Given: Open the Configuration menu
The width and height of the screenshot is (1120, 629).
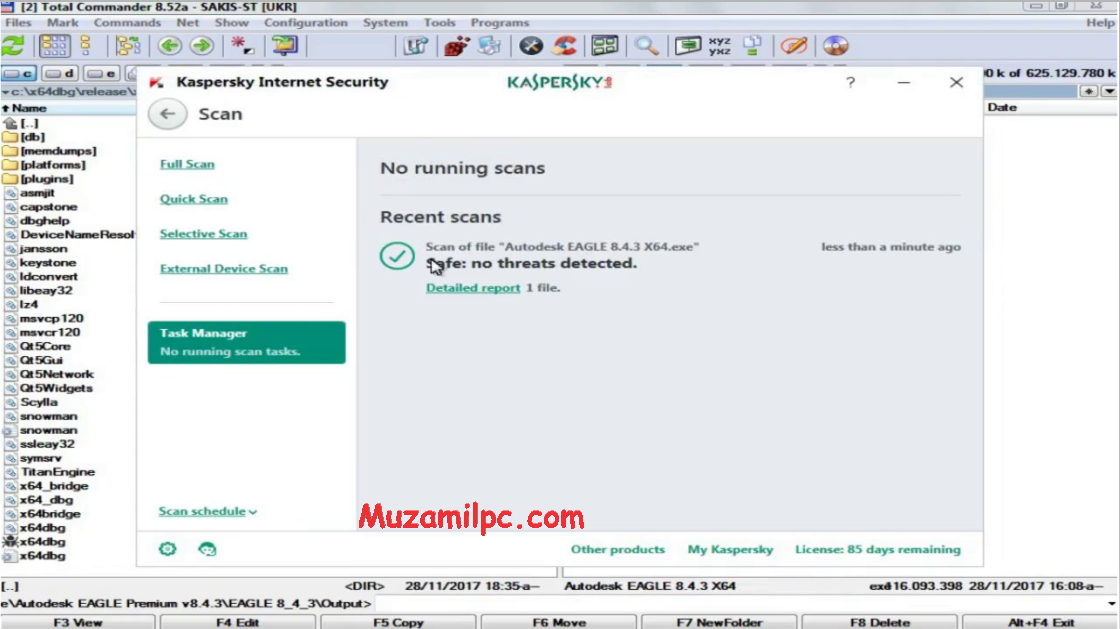Looking at the screenshot, I should point(306,23).
